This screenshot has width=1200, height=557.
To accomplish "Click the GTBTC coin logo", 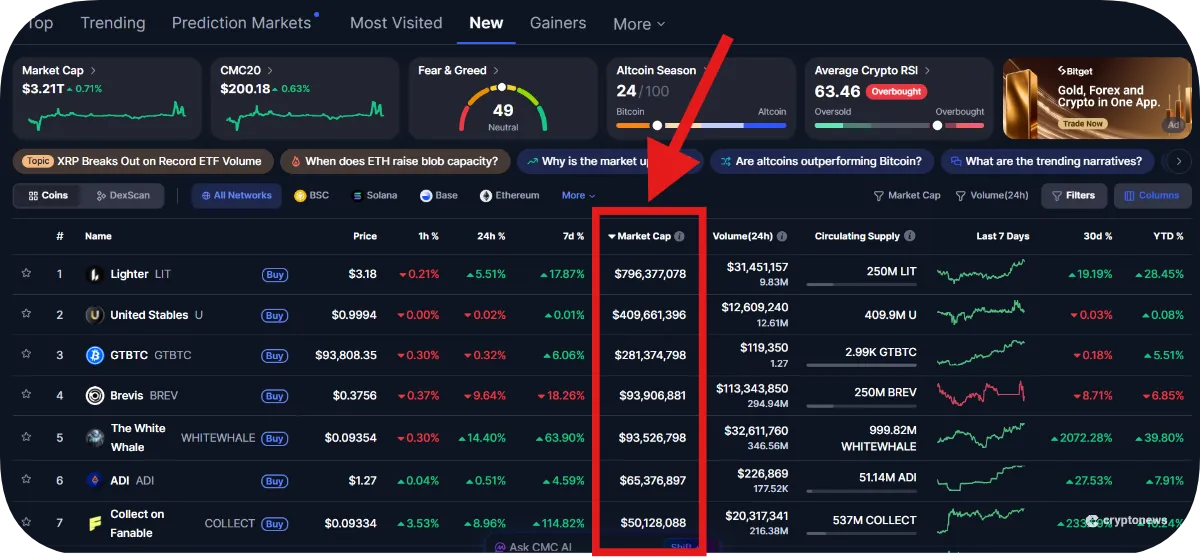I will pos(95,355).
